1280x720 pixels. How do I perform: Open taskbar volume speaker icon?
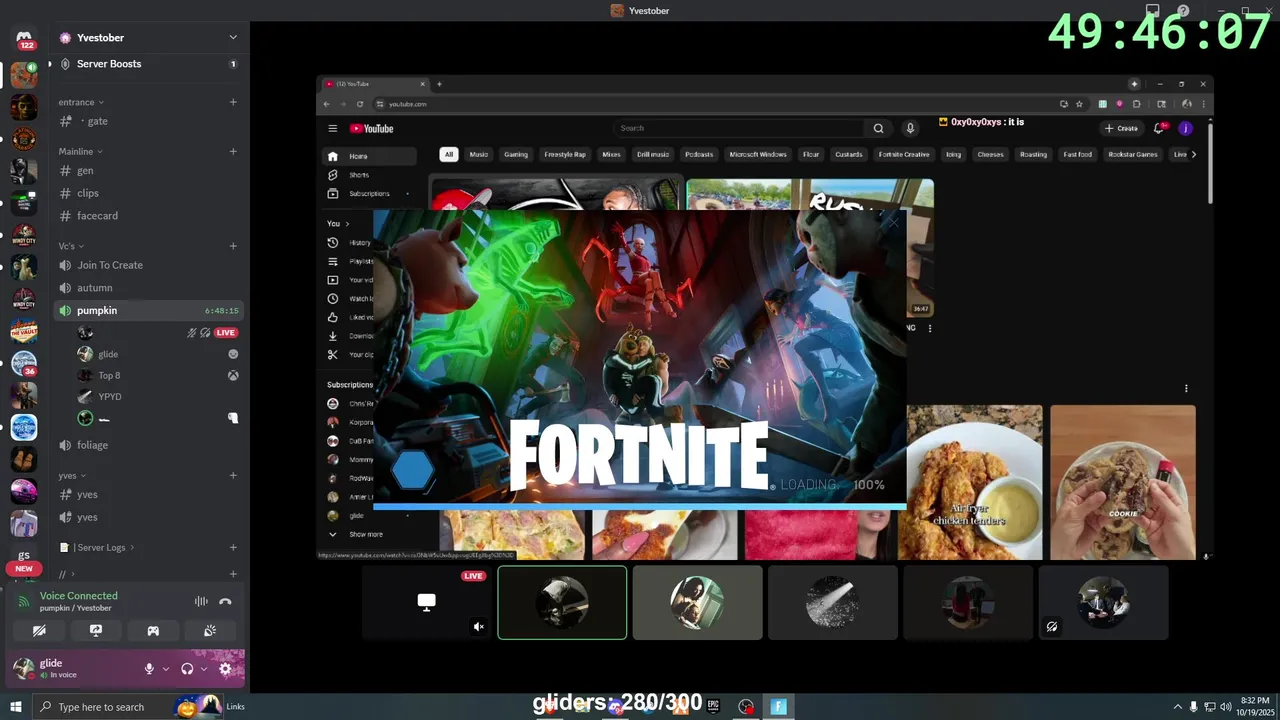[1225, 707]
